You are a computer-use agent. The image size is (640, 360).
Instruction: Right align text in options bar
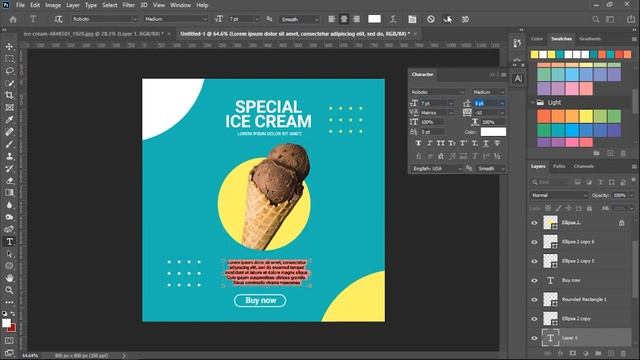click(356, 19)
